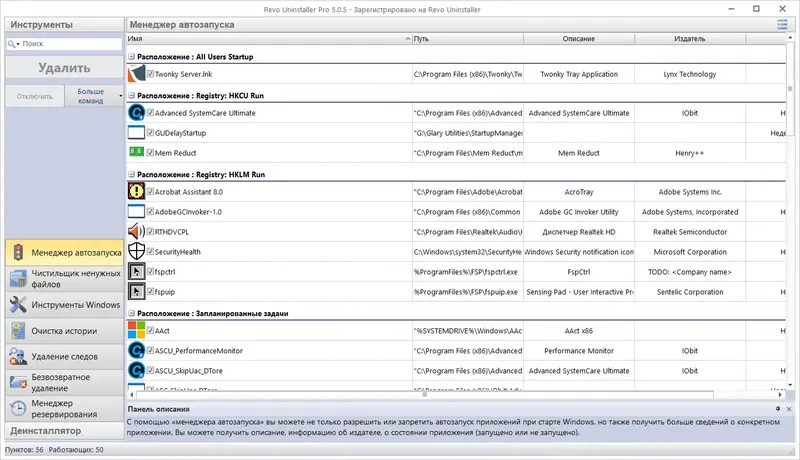Image resolution: width=800 pixels, height=460 pixels.
Task: Click the History Cleaner sidebar icon
Action: click(x=18, y=330)
